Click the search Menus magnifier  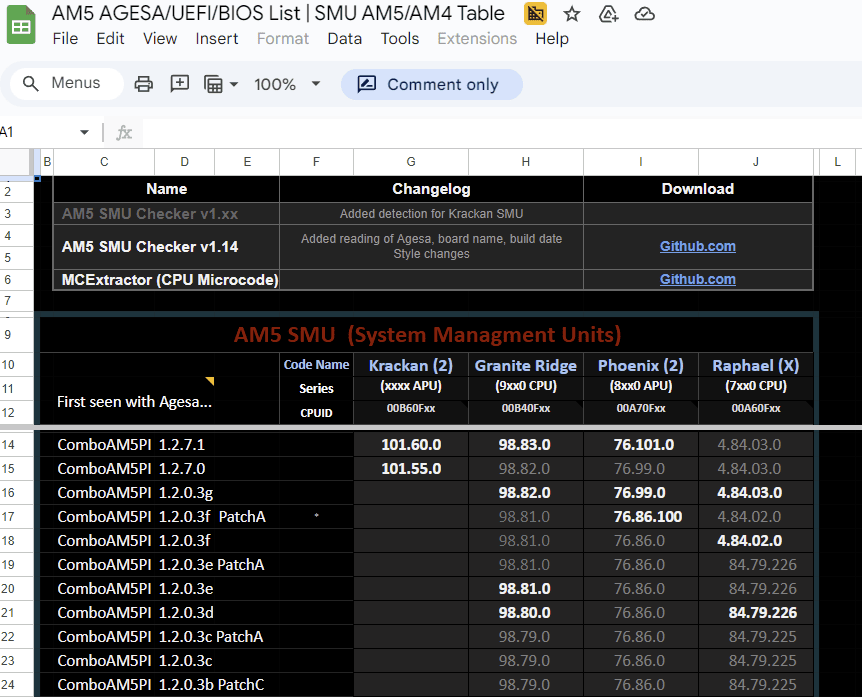click(x=31, y=84)
